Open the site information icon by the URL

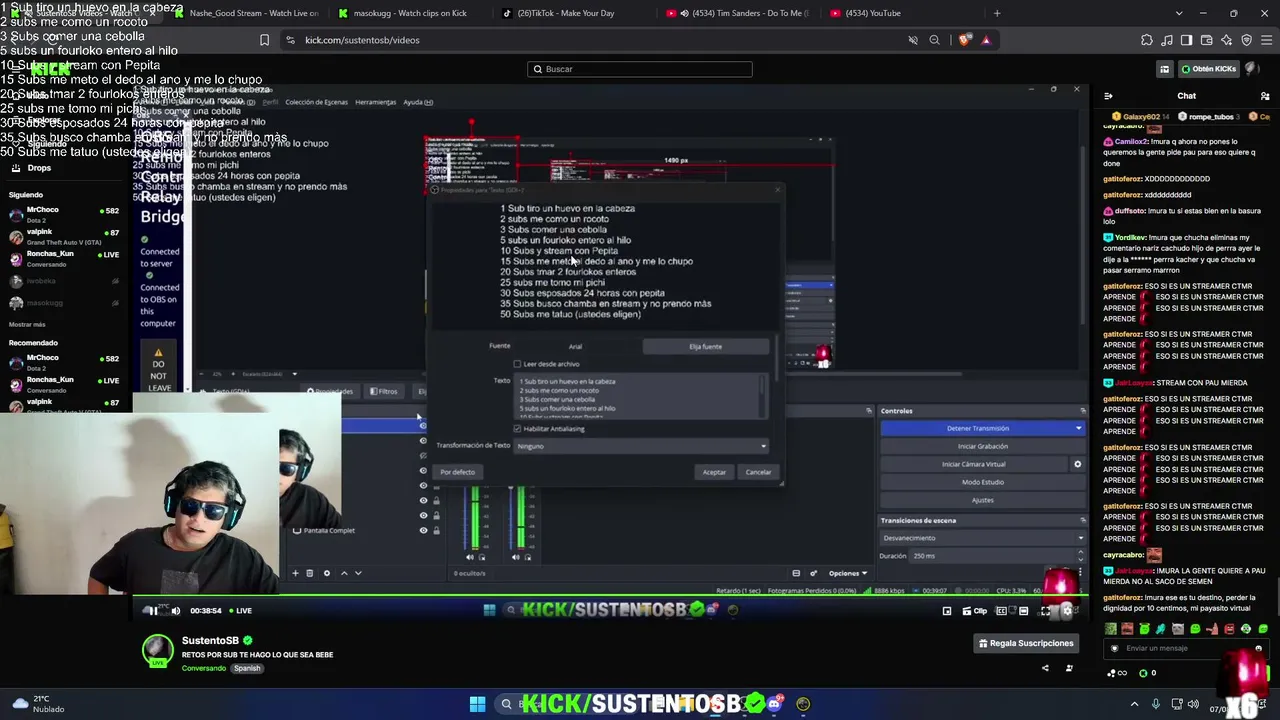coord(290,40)
